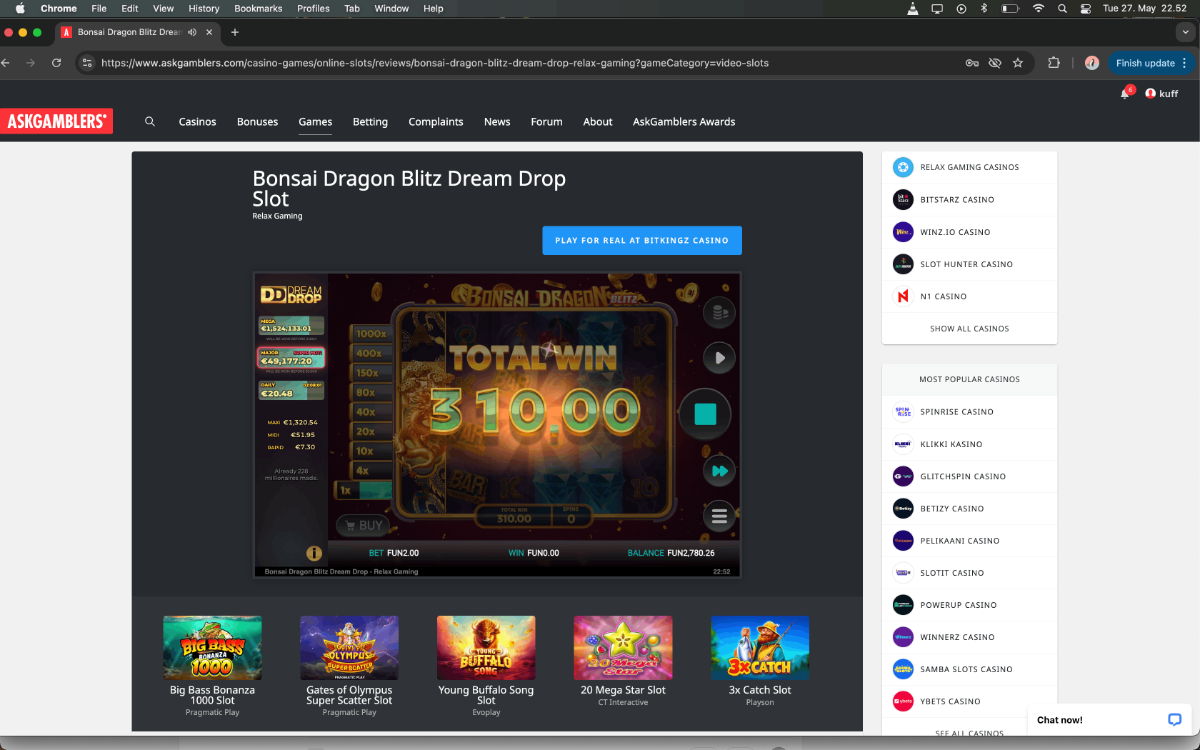Bookmark the page with the star icon
The width and height of the screenshot is (1200, 750).
click(x=1018, y=62)
